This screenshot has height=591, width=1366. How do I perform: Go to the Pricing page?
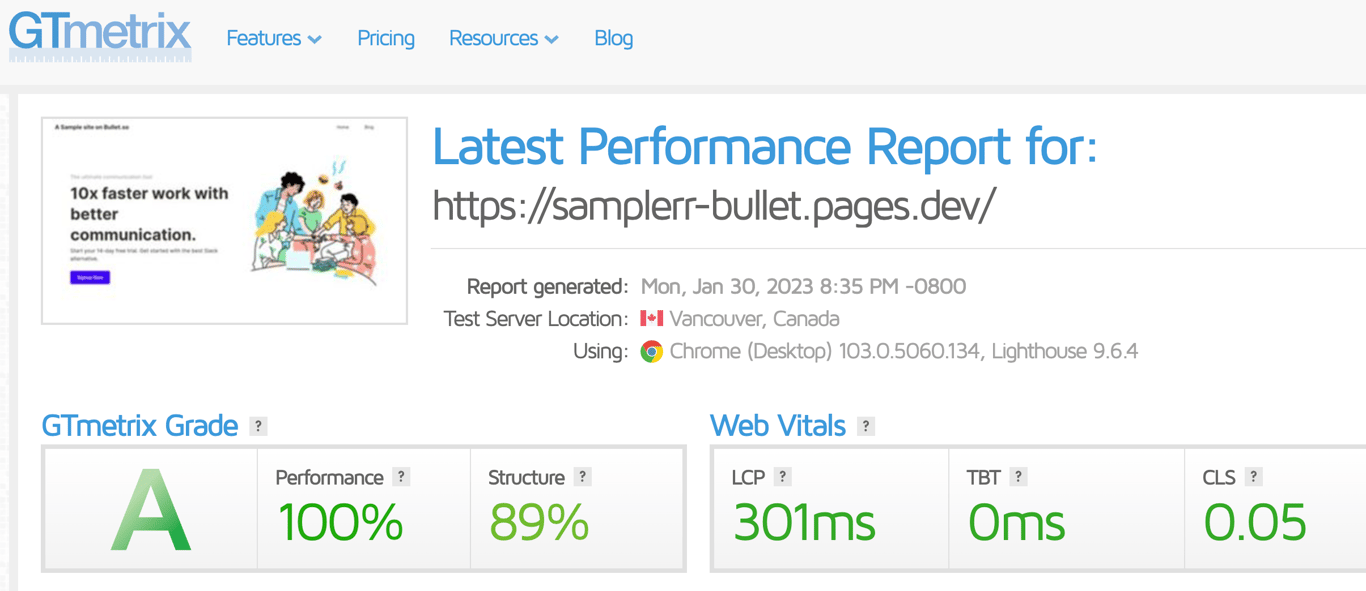[386, 38]
